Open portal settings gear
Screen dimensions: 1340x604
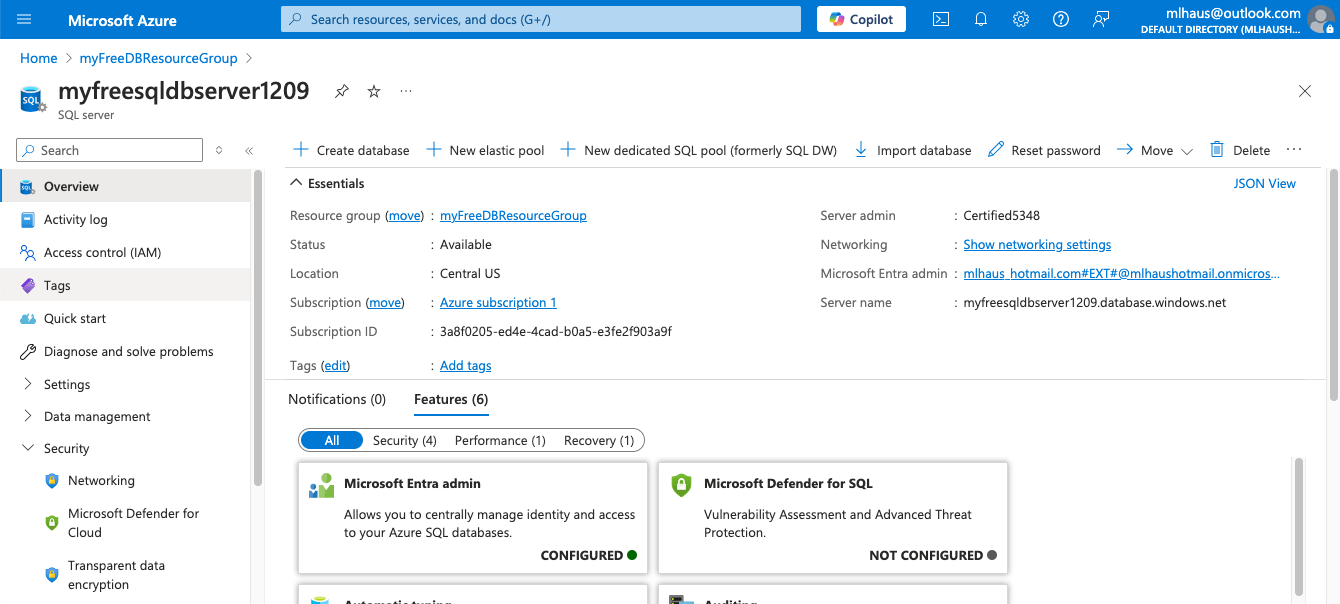point(1021,19)
